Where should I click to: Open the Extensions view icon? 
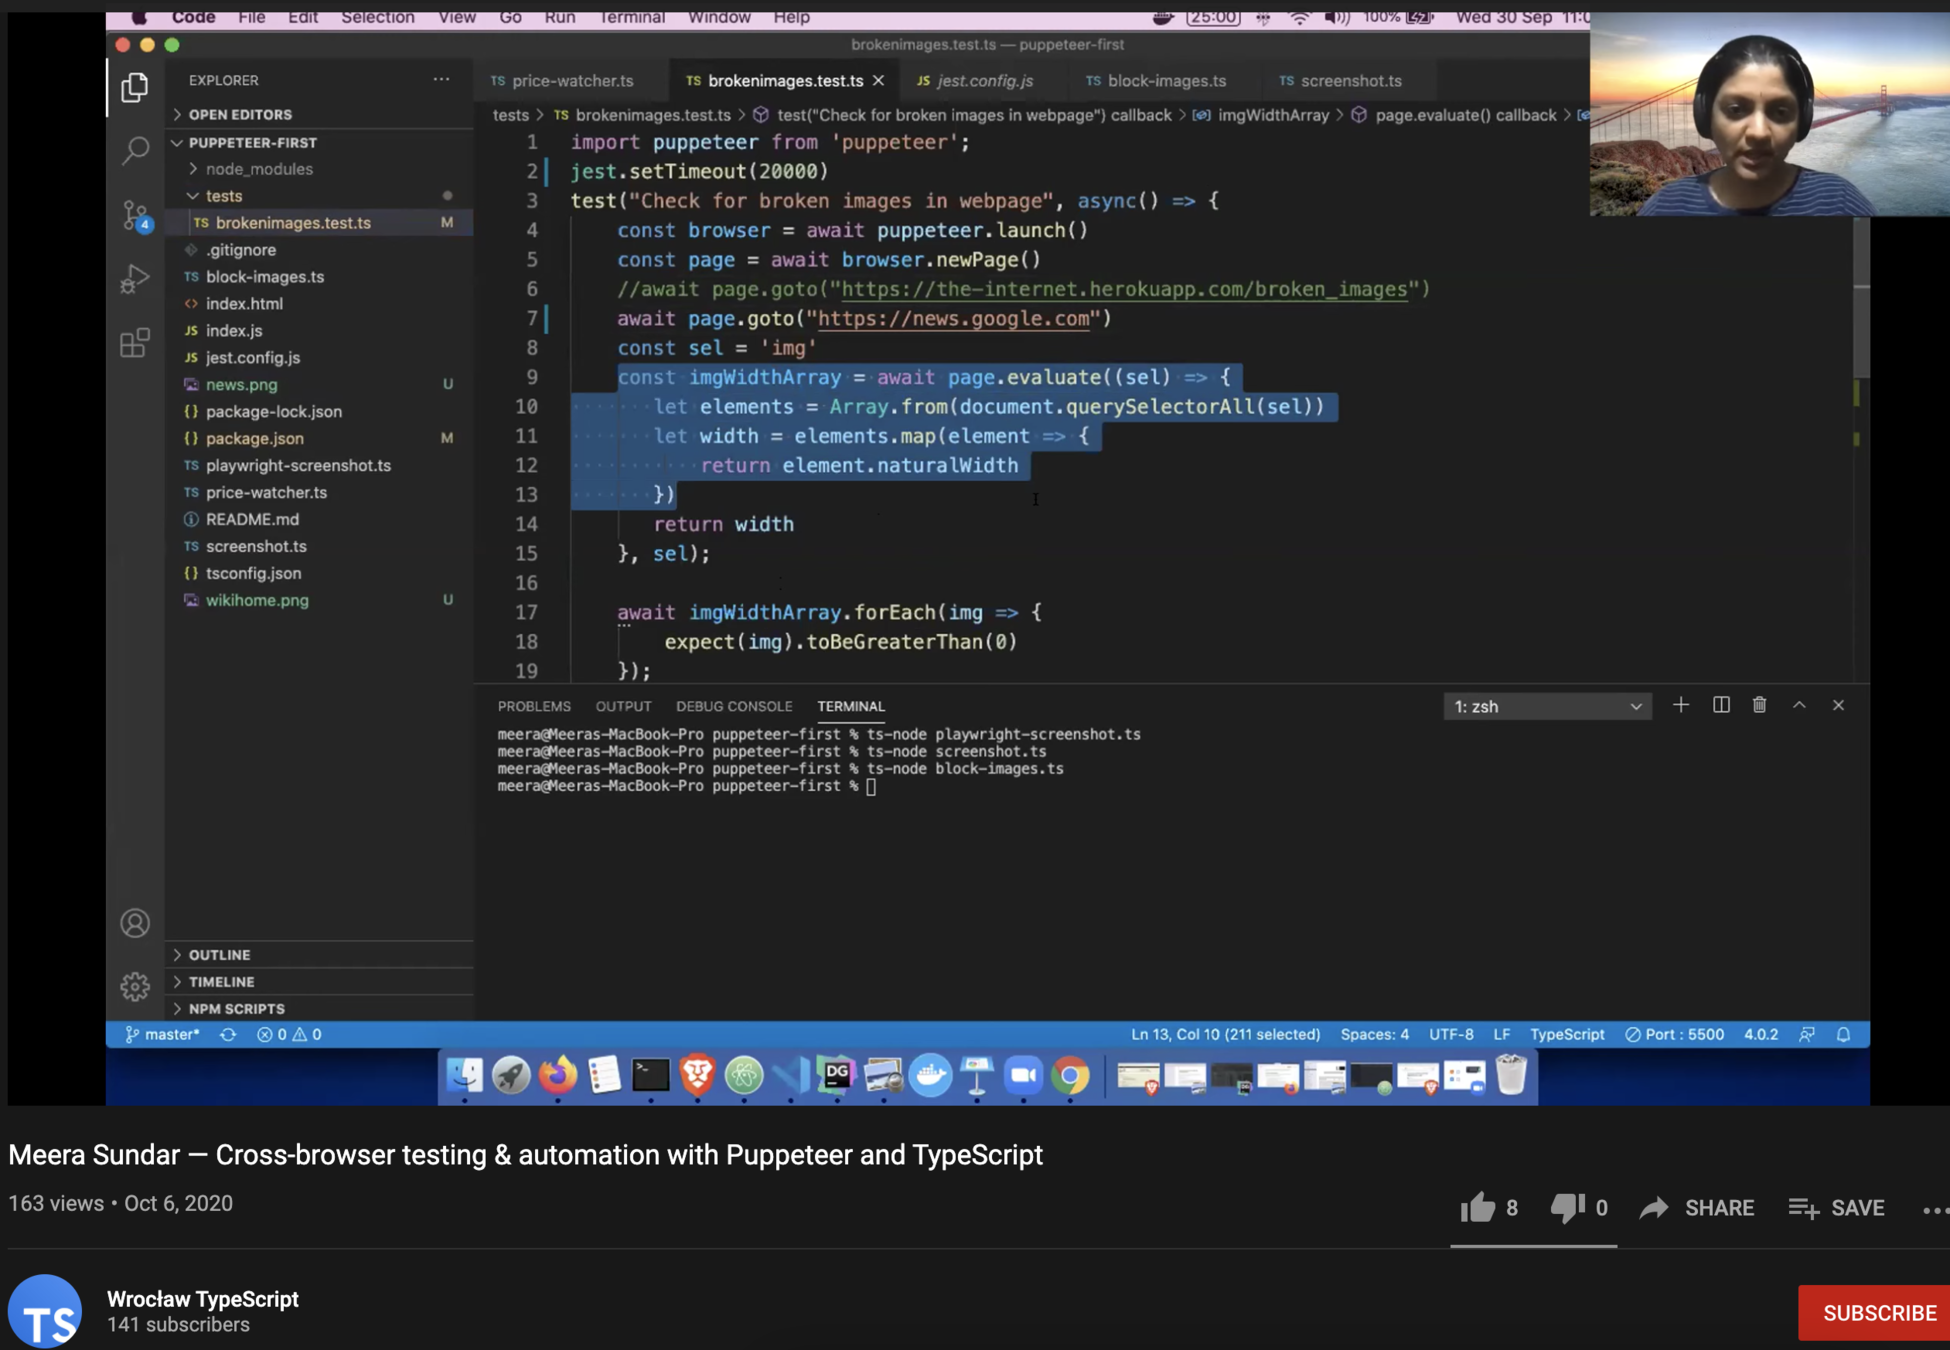135,343
